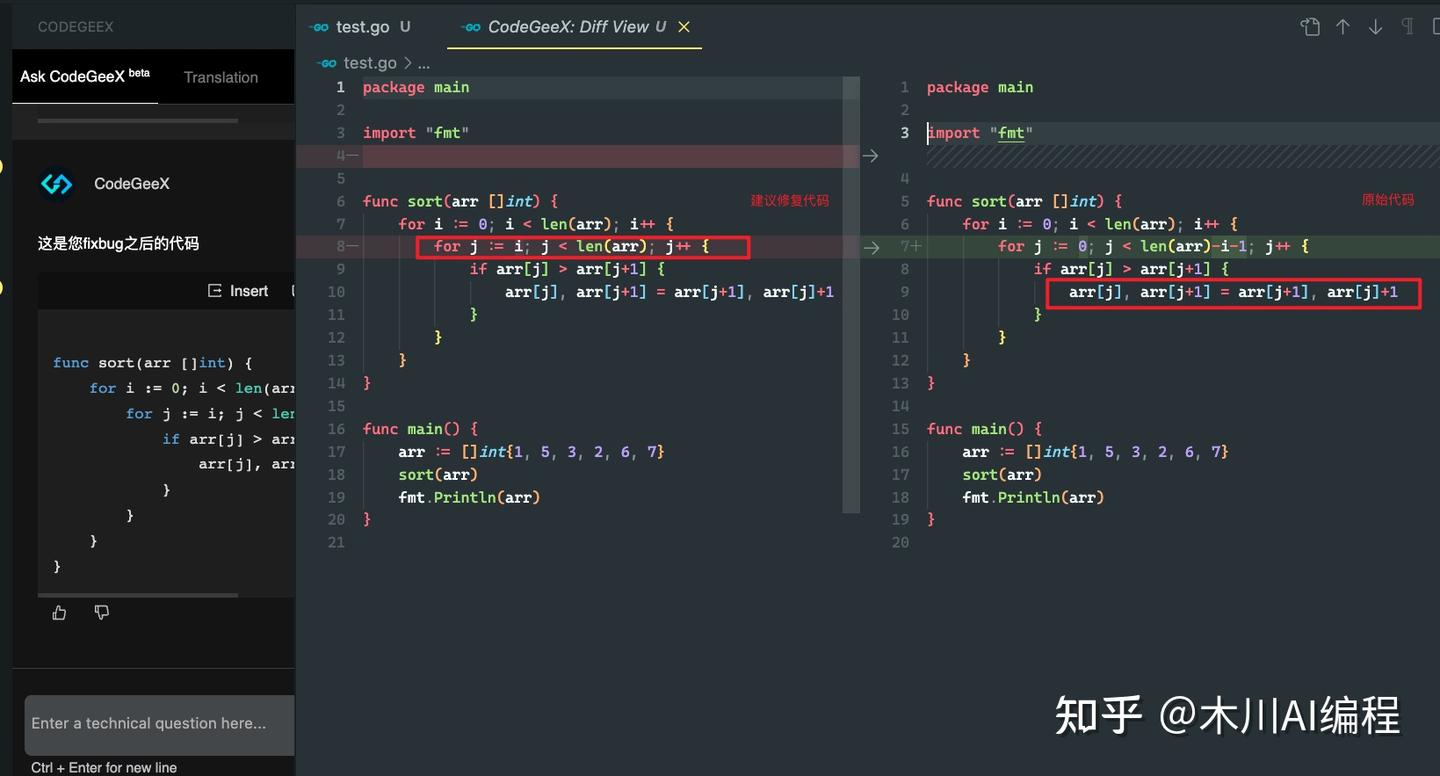Click the Go file icon in the breadcrumb
Image resolution: width=1440 pixels, height=776 pixels.
326,63
